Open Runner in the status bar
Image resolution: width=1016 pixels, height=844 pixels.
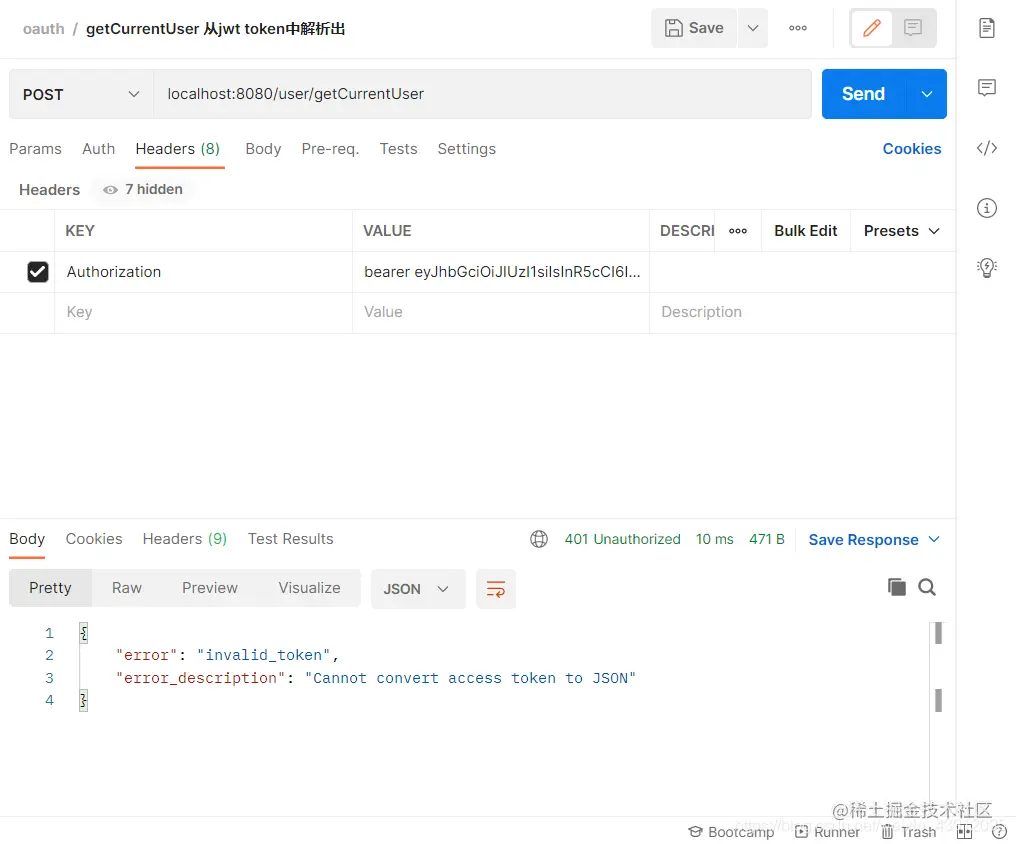[827, 832]
